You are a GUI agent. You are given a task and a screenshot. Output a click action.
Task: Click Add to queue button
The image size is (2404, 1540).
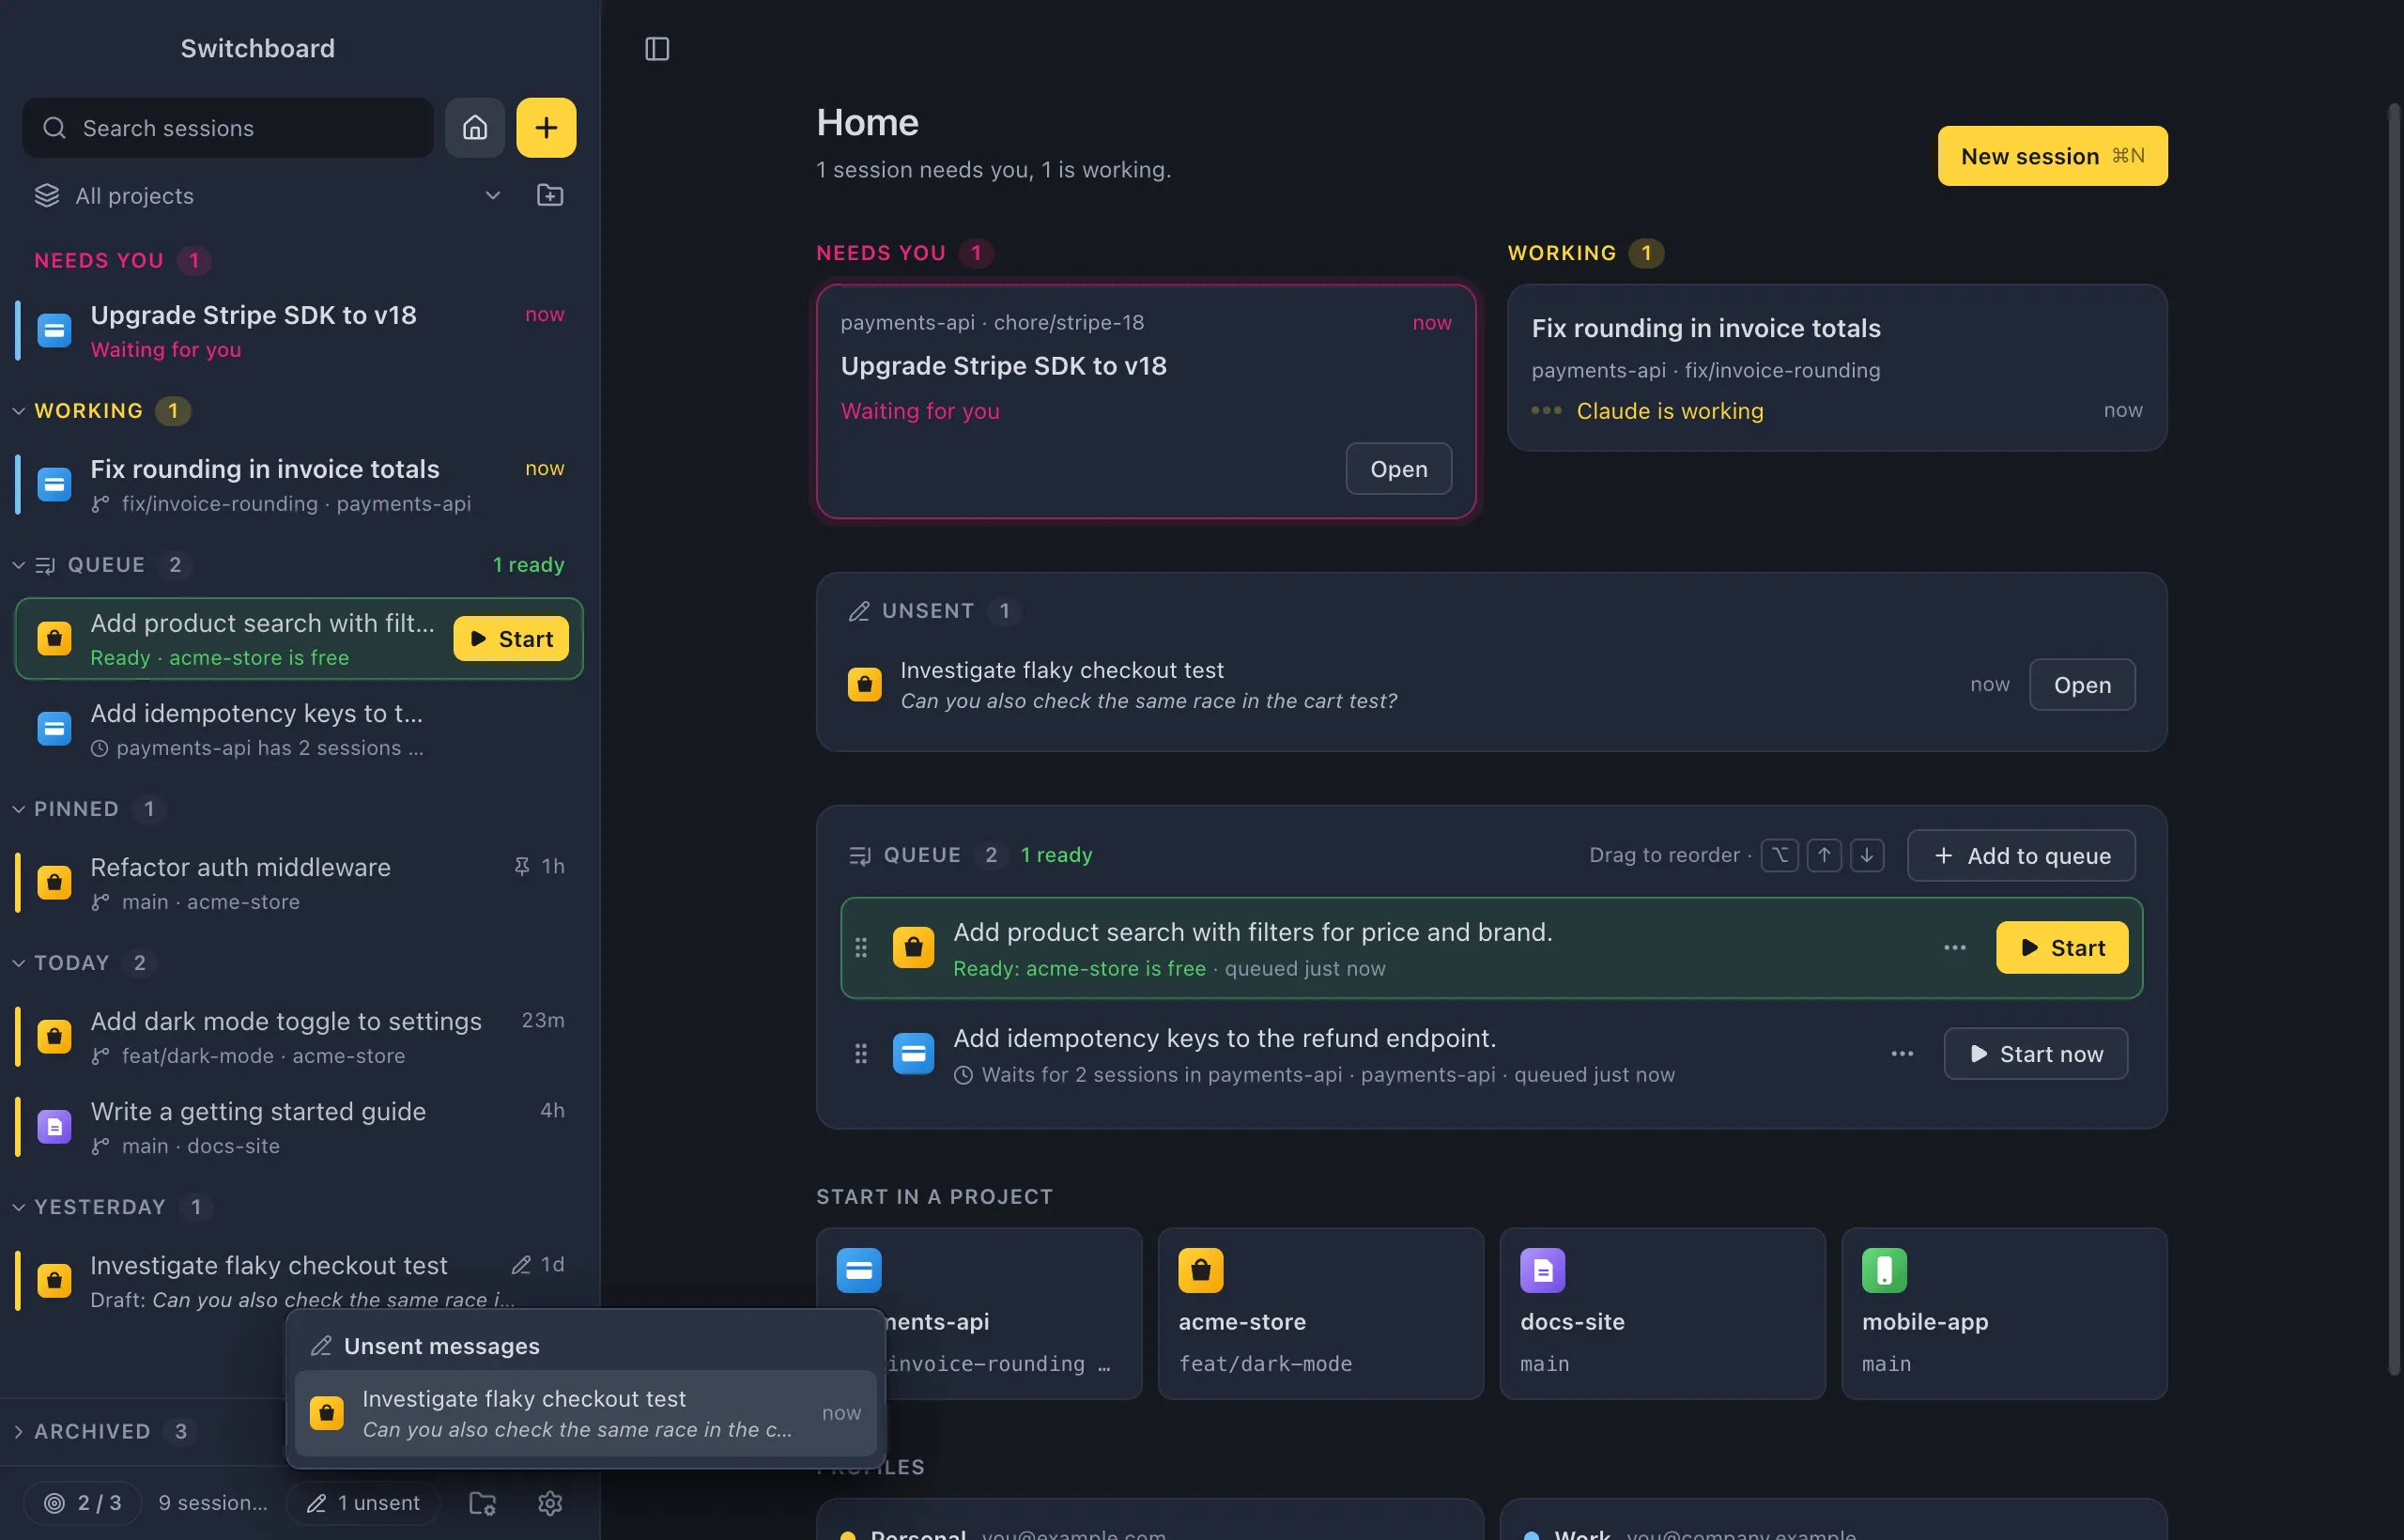click(2021, 855)
